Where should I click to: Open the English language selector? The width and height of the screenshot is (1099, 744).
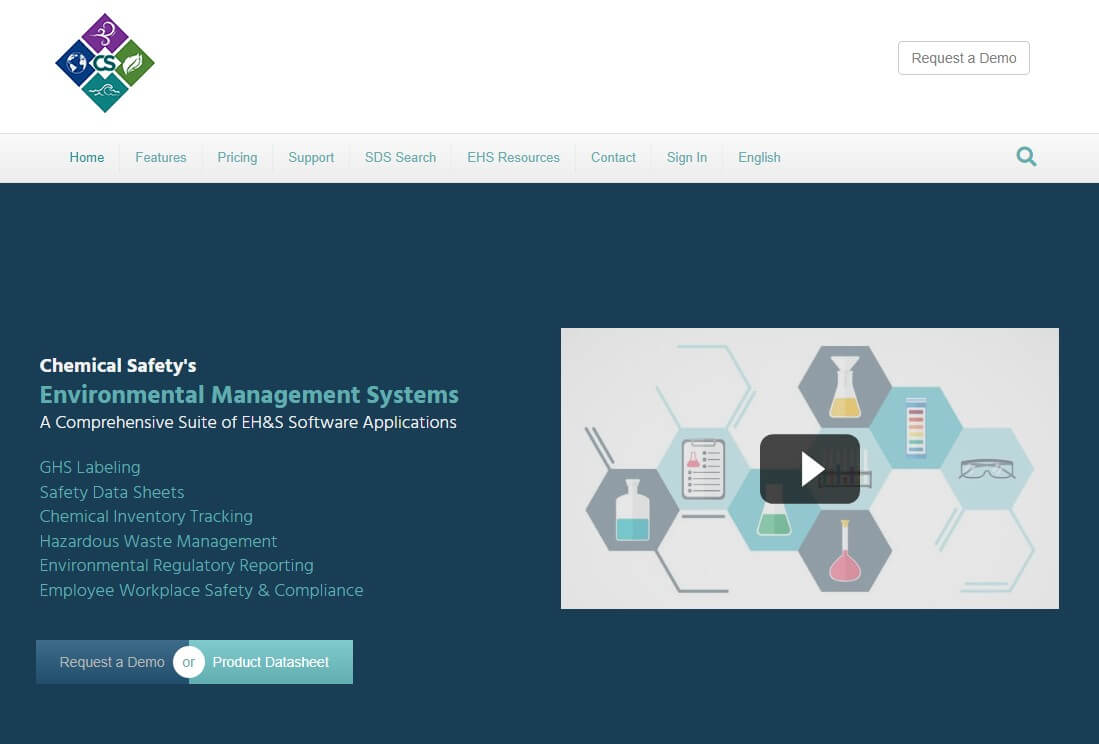pyautogui.click(x=759, y=158)
